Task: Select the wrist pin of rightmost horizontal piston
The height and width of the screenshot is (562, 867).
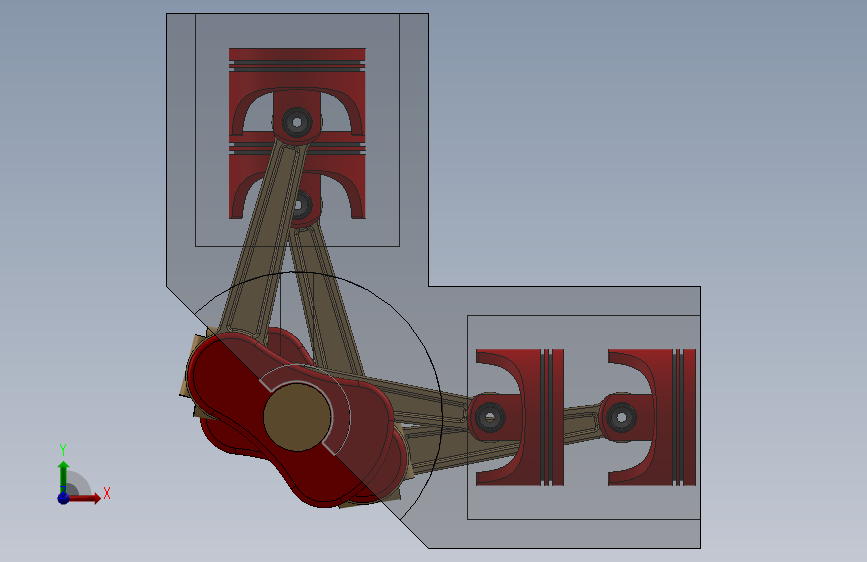Action: [x=621, y=417]
